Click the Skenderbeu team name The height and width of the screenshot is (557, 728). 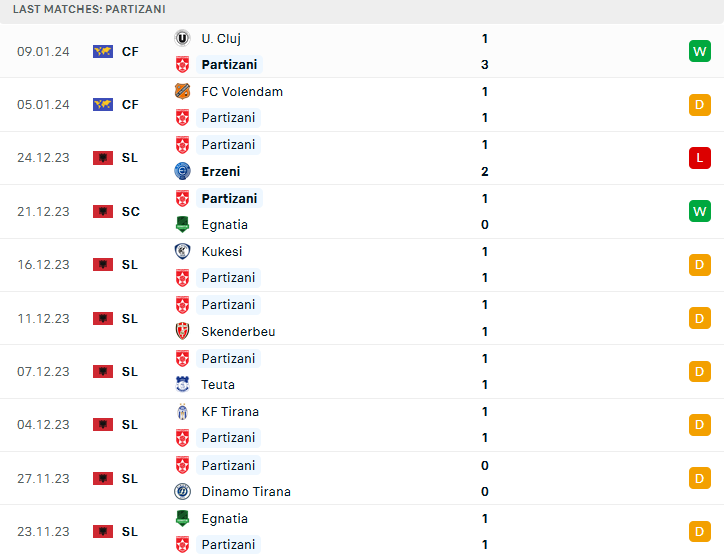tap(238, 331)
